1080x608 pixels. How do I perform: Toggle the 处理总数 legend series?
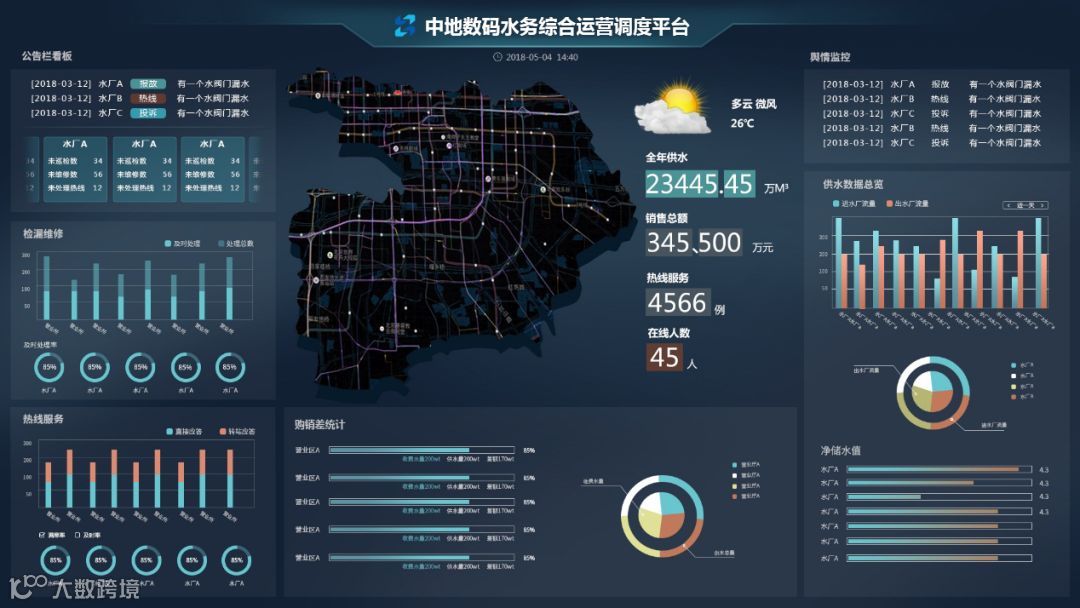pos(236,244)
